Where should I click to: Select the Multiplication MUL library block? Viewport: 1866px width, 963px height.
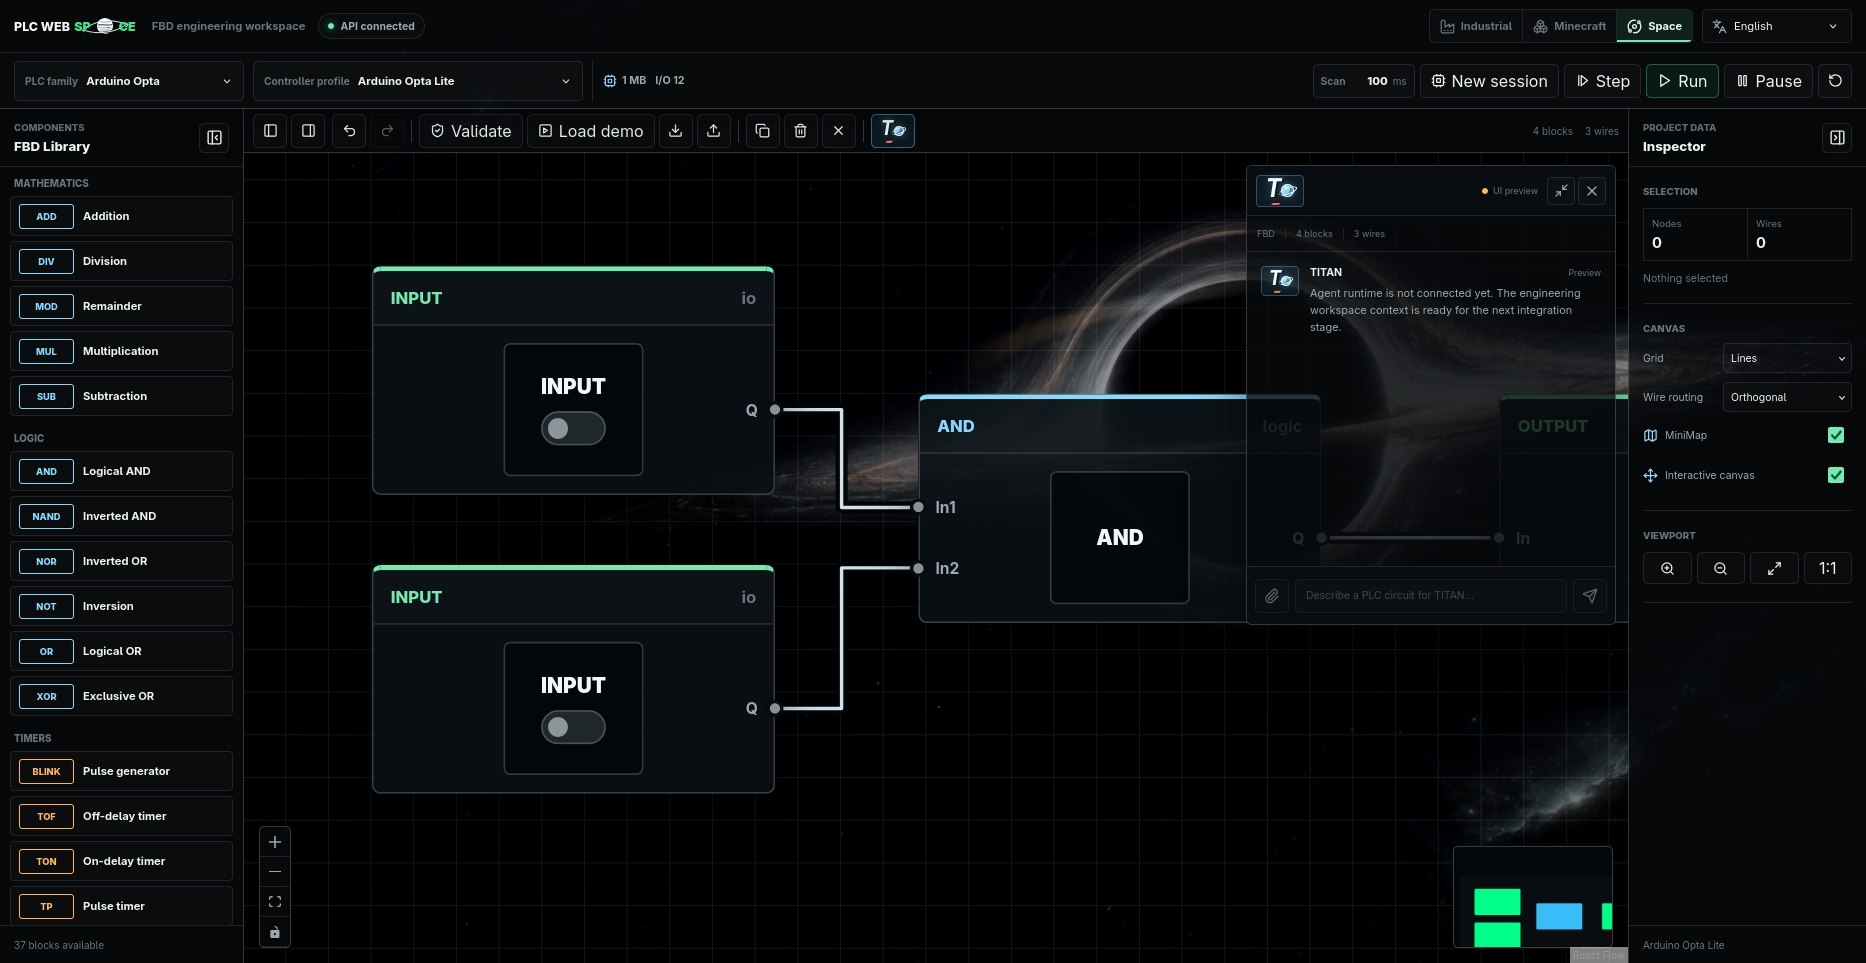pyautogui.click(x=122, y=351)
